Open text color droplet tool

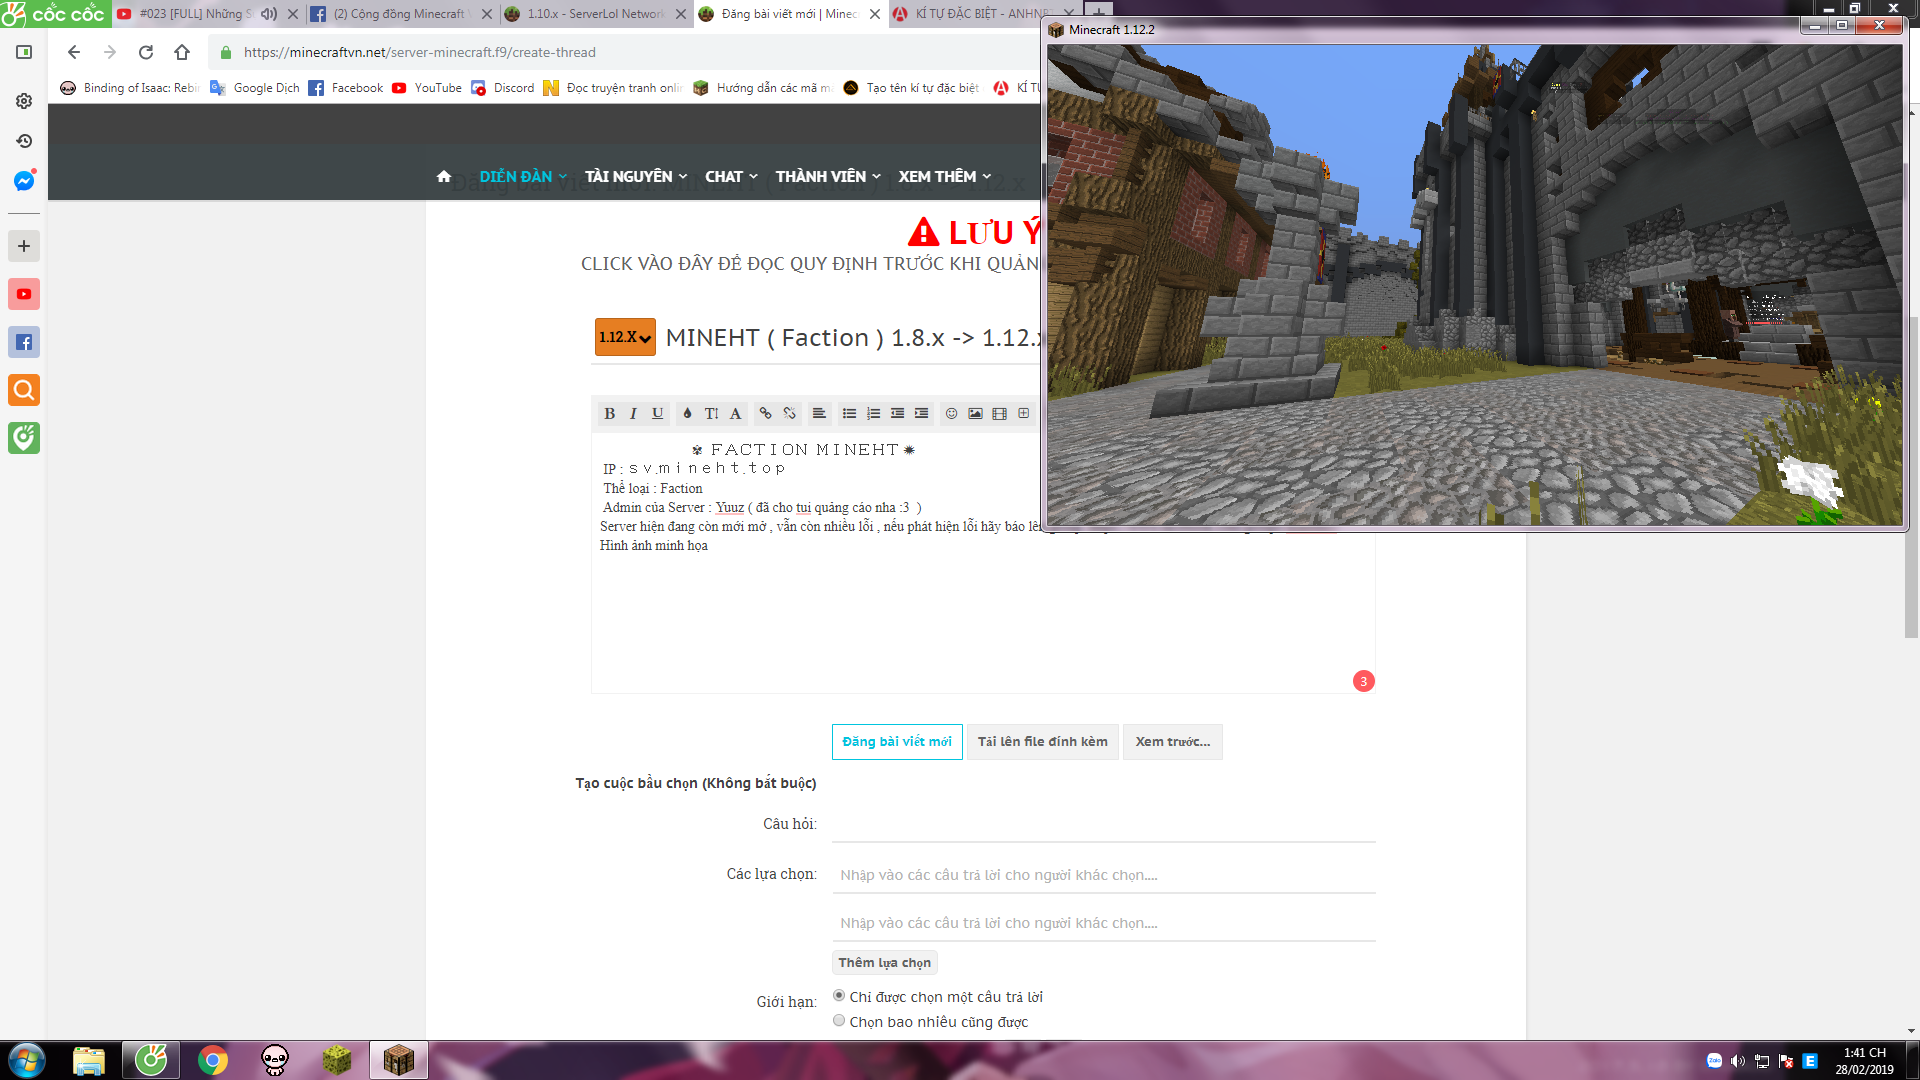coord(687,413)
